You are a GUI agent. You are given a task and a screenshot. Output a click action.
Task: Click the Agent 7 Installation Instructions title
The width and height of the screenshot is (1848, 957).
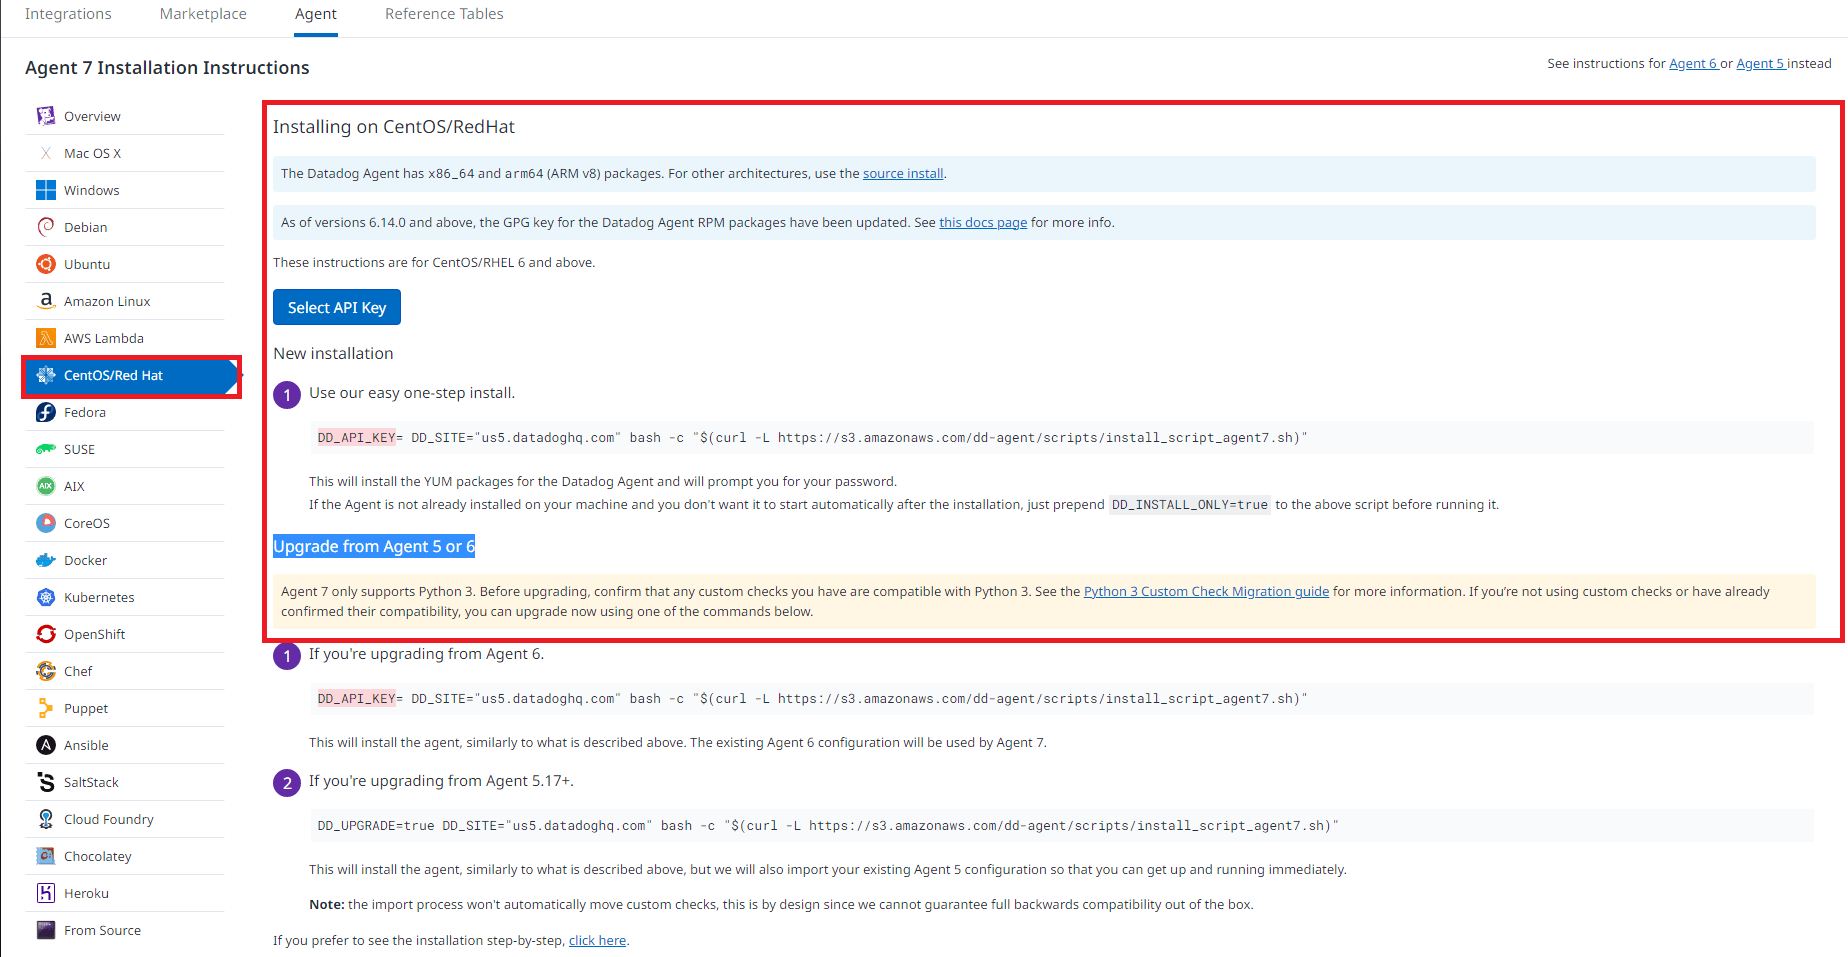(167, 67)
